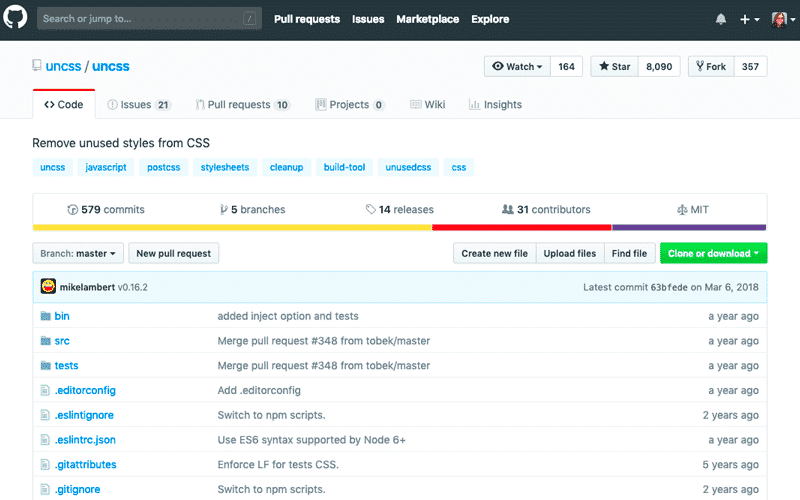Open the Insights tab
Image resolution: width=800 pixels, height=500 pixels.
pyautogui.click(x=494, y=104)
